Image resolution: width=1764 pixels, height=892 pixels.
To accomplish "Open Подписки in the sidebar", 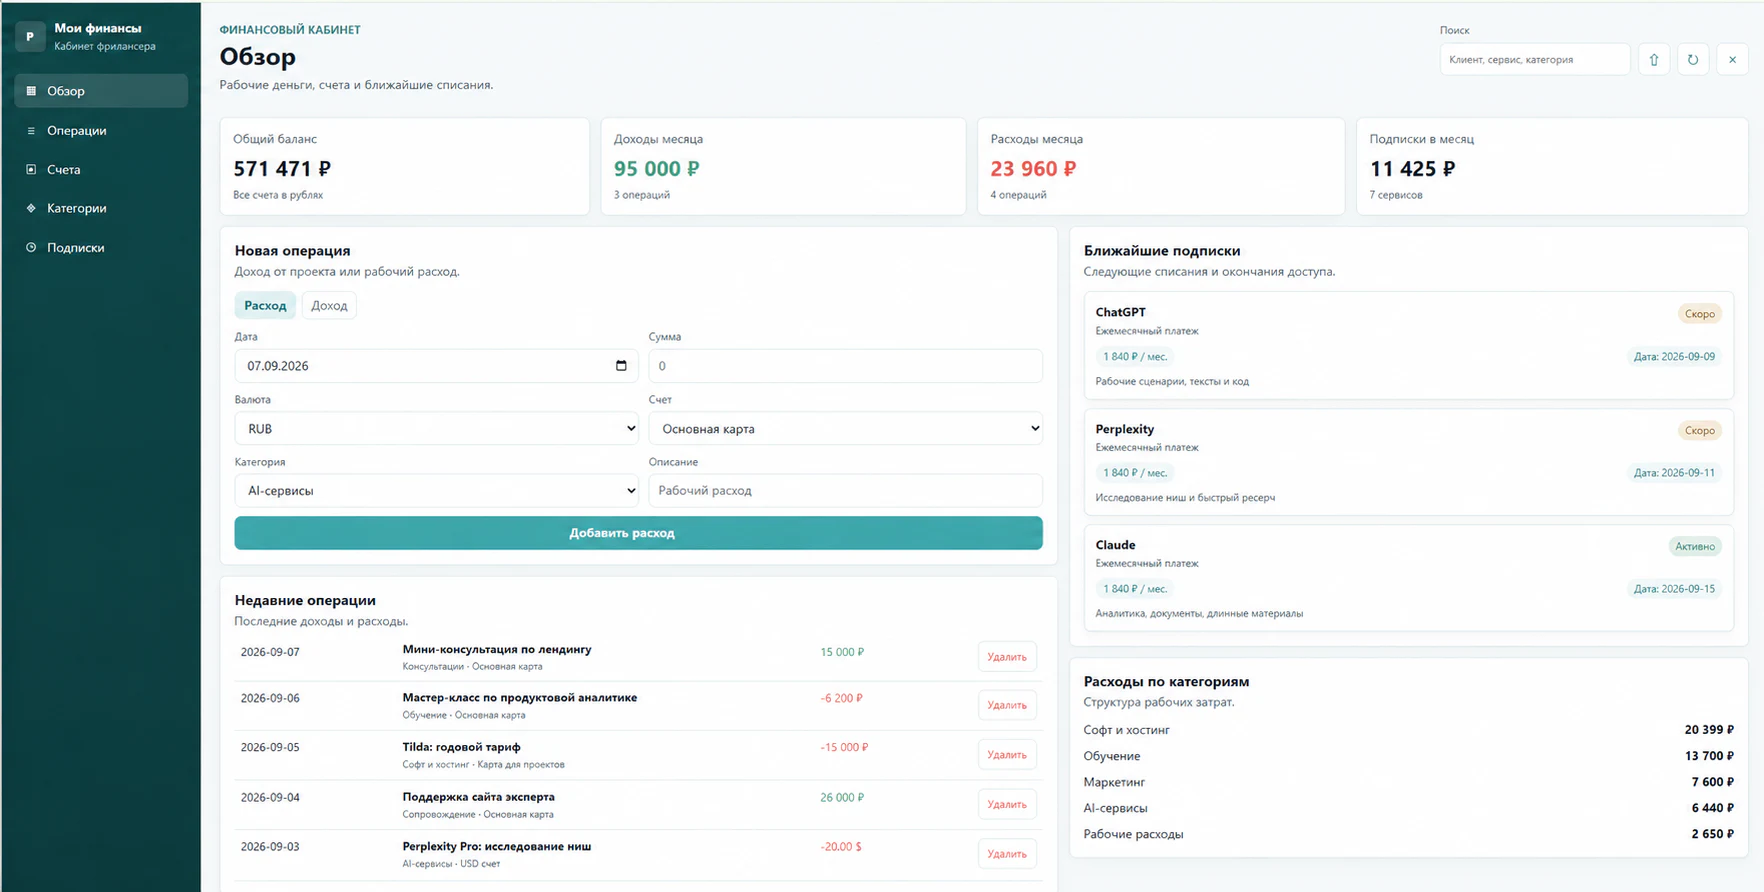I will (x=101, y=248).
